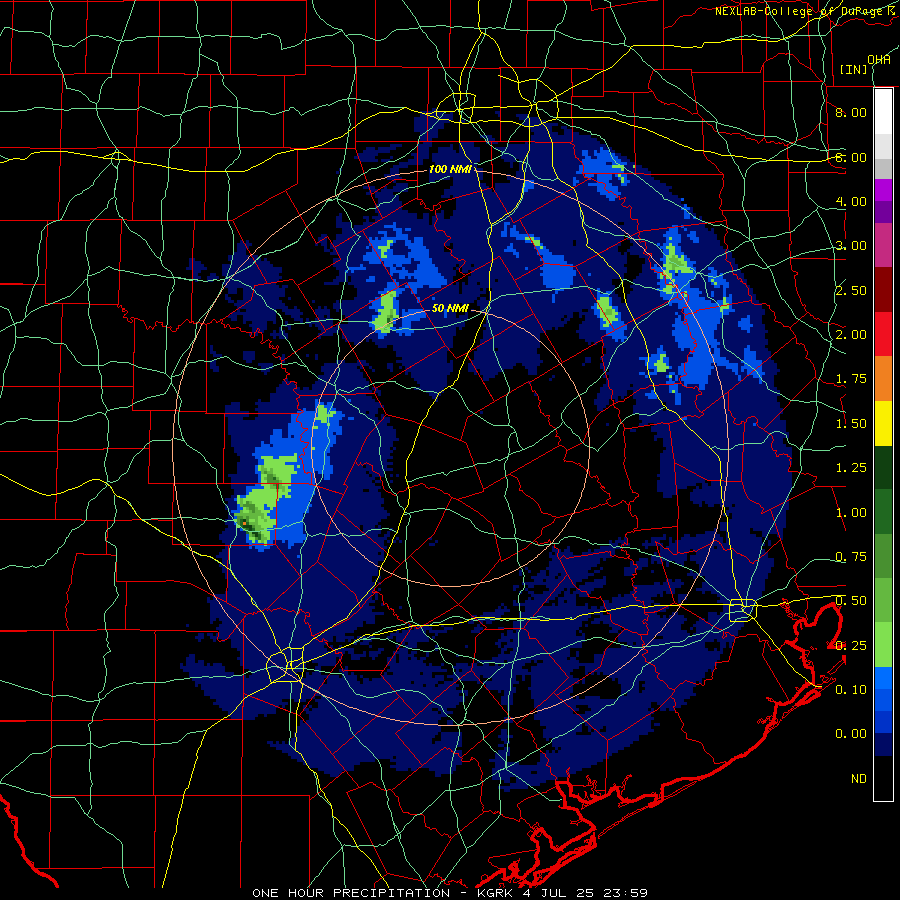Click the '0.10' legend value
This screenshot has width=900, height=900.
click(x=851, y=690)
